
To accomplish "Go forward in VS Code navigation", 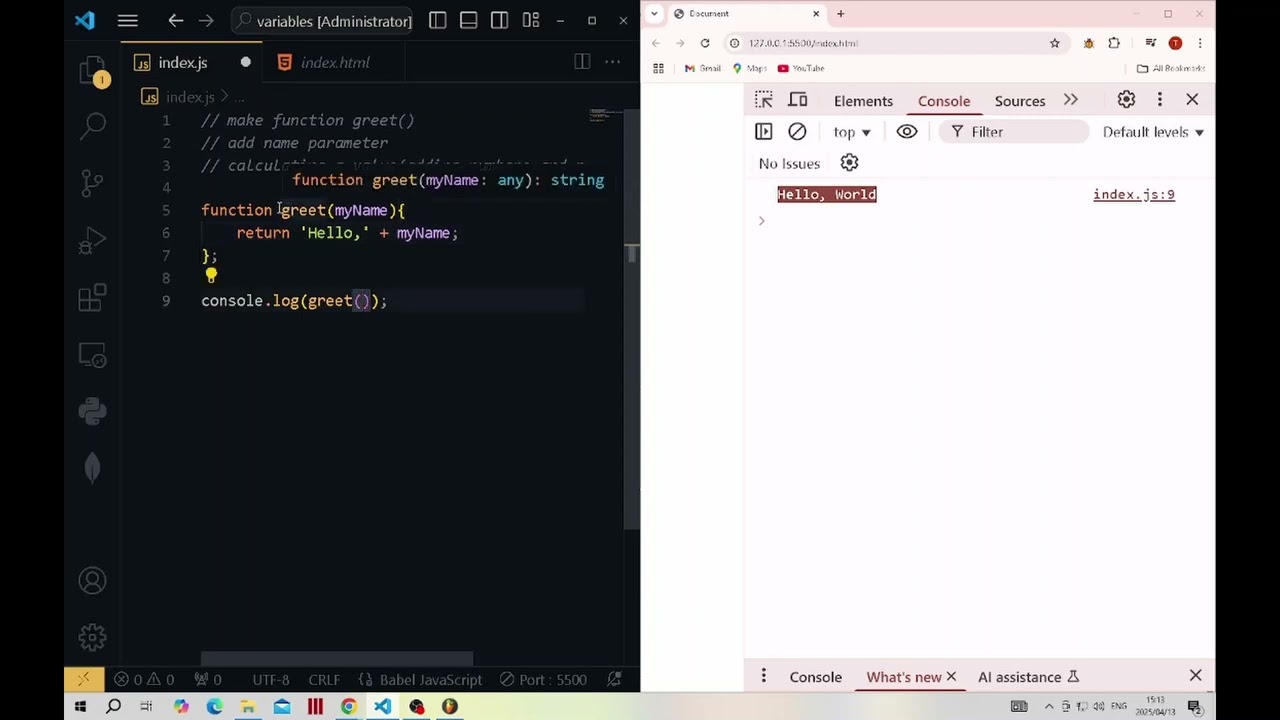I will (x=206, y=20).
